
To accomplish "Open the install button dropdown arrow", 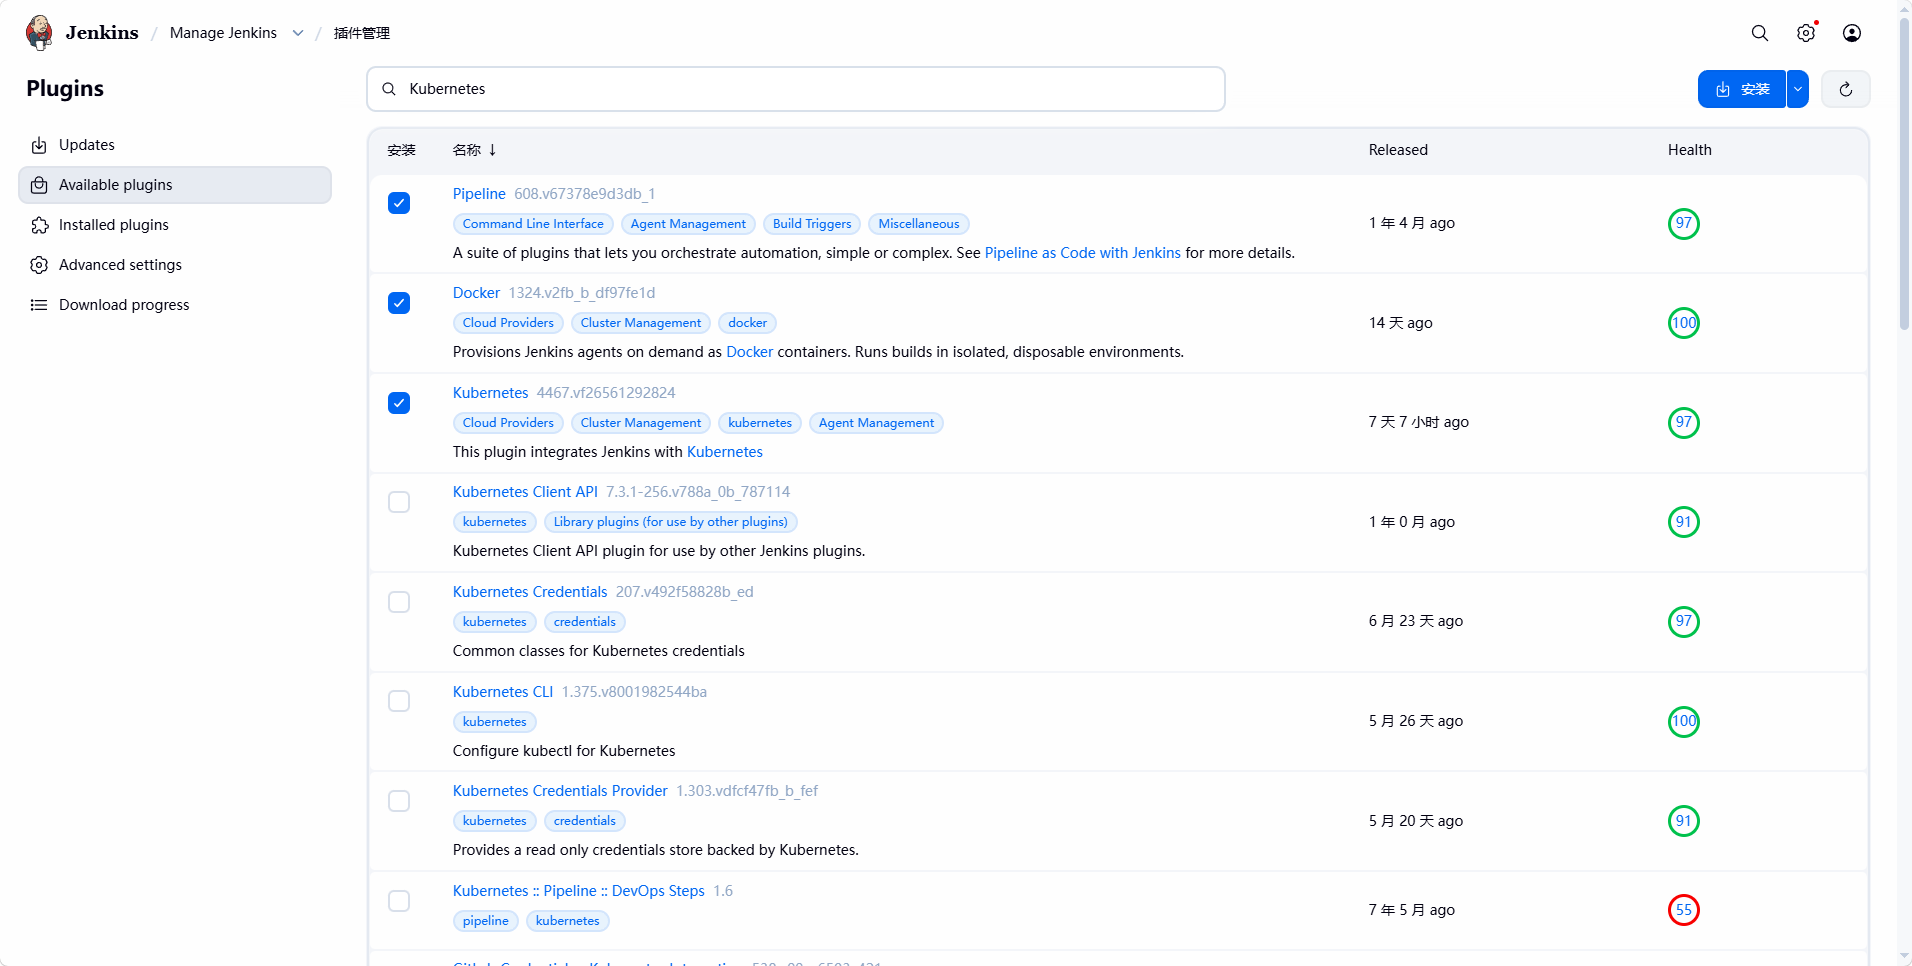I will (1798, 89).
